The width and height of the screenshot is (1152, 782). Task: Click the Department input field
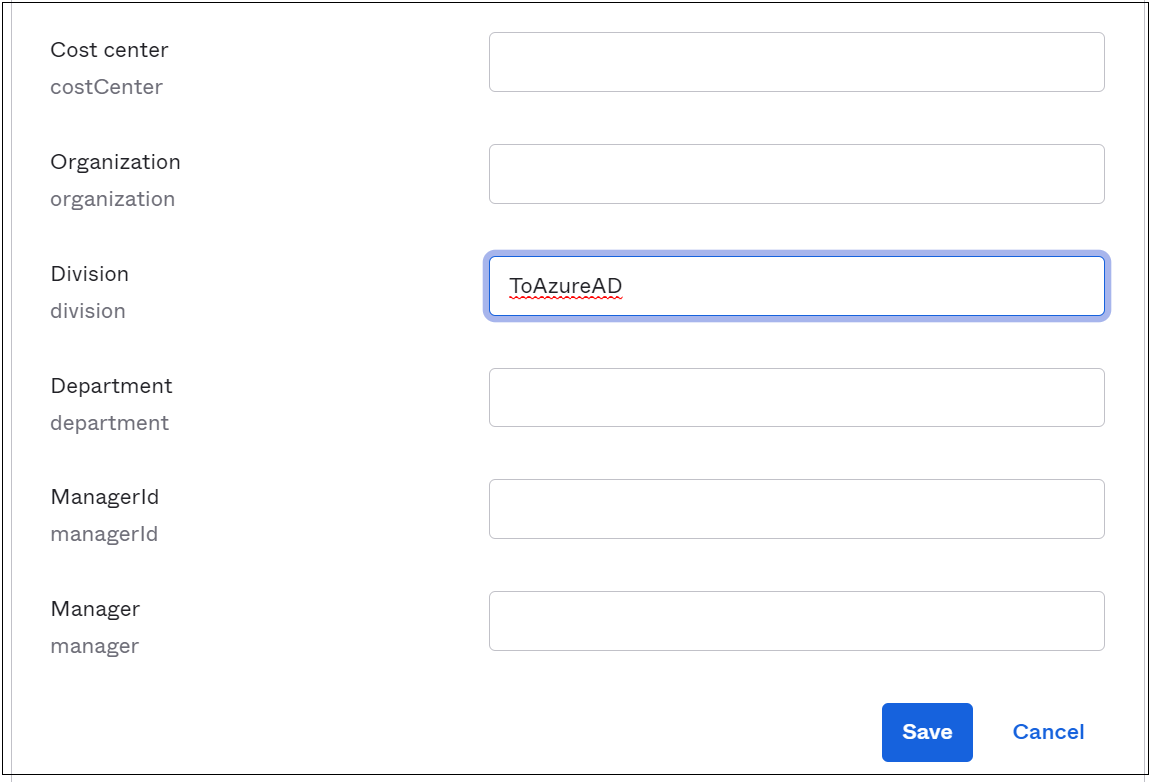(795, 397)
